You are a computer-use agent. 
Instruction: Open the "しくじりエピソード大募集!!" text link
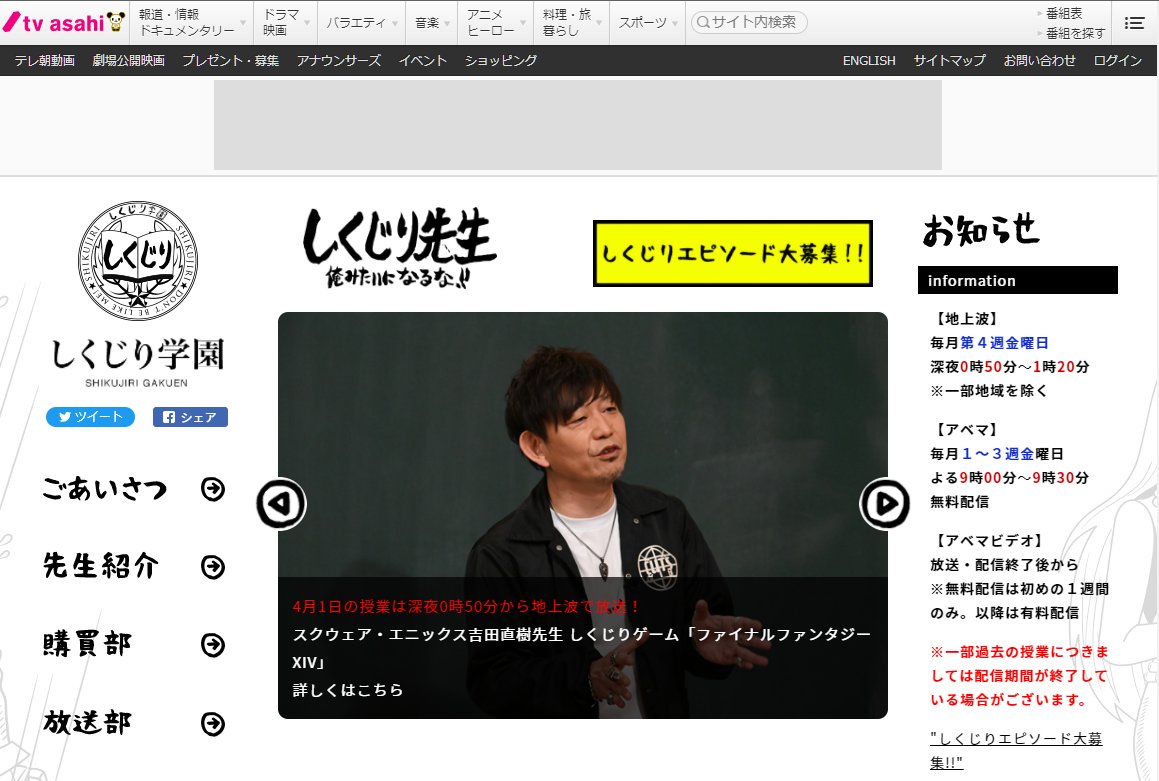pos(1016,750)
